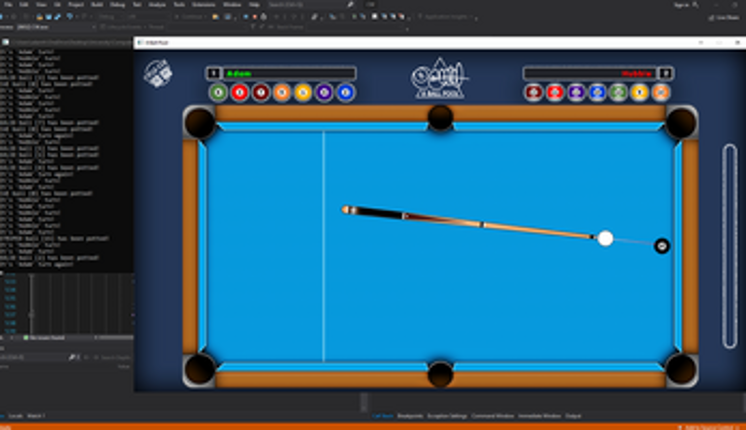Select the yellow striped ball in Robbie's row
This screenshot has height=430, width=746.
click(639, 92)
